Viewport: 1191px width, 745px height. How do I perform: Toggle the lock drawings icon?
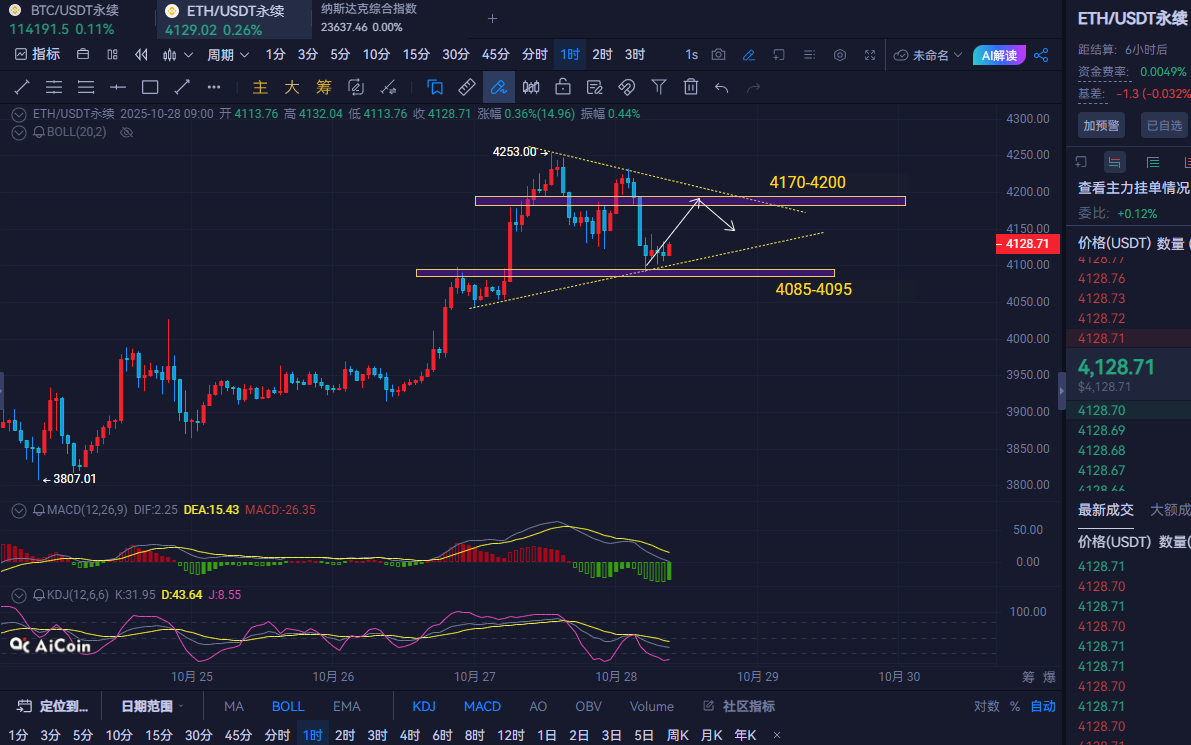pyautogui.click(x=563, y=87)
